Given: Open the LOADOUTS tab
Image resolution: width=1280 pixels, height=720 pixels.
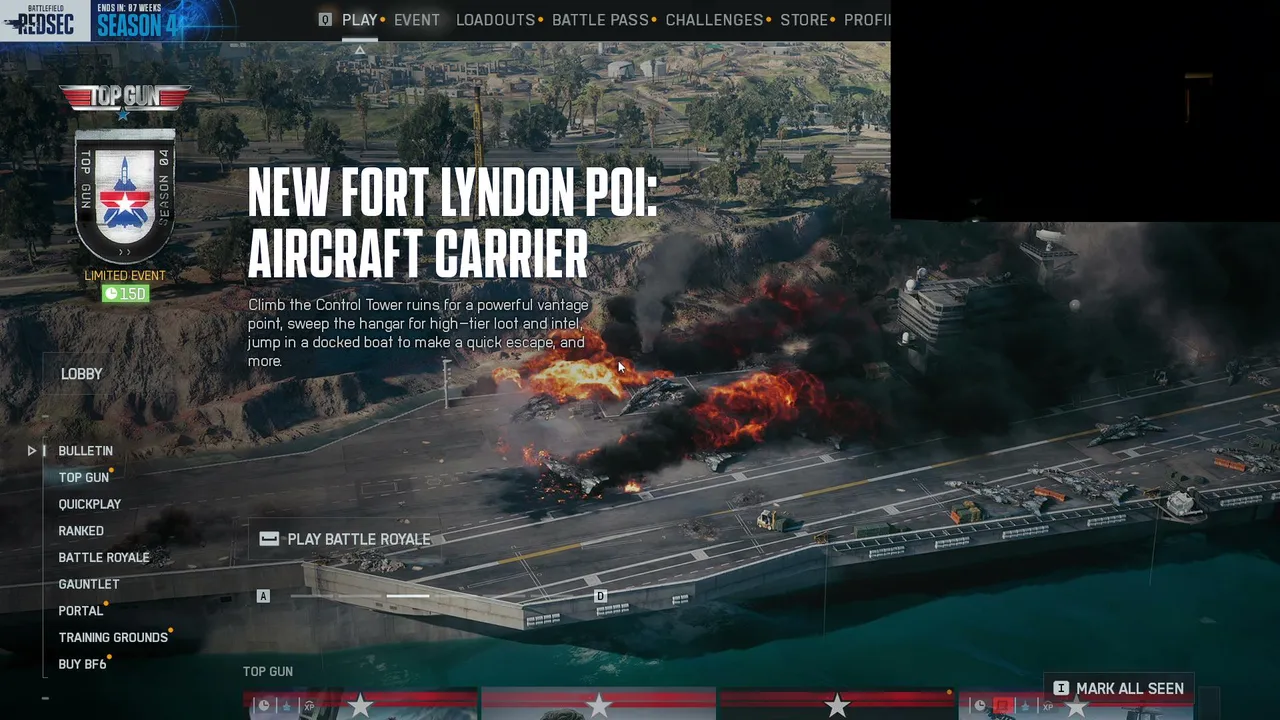Looking at the screenshot, I should (496, 20).
